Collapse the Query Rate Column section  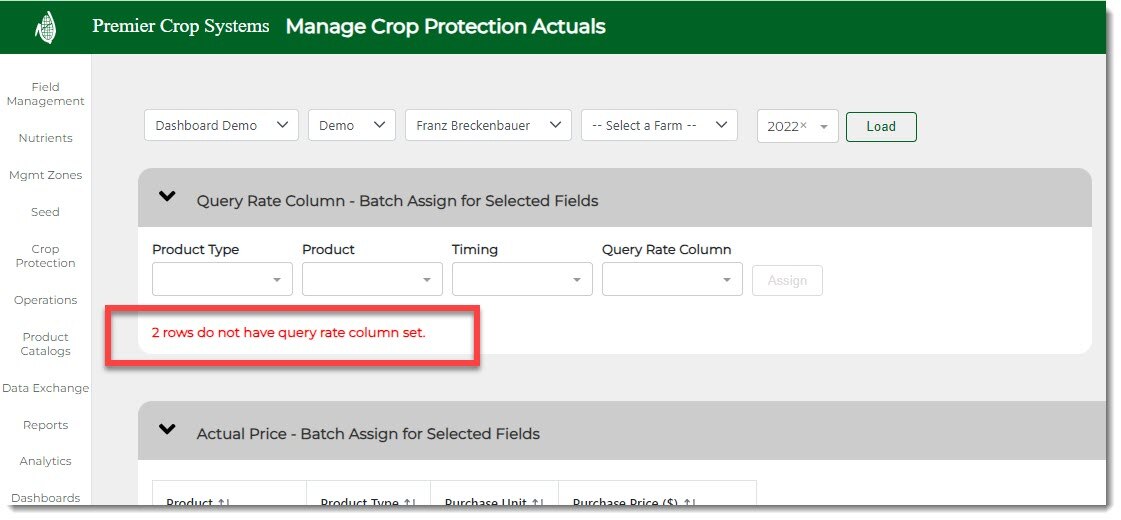click(x=167, y=198)
